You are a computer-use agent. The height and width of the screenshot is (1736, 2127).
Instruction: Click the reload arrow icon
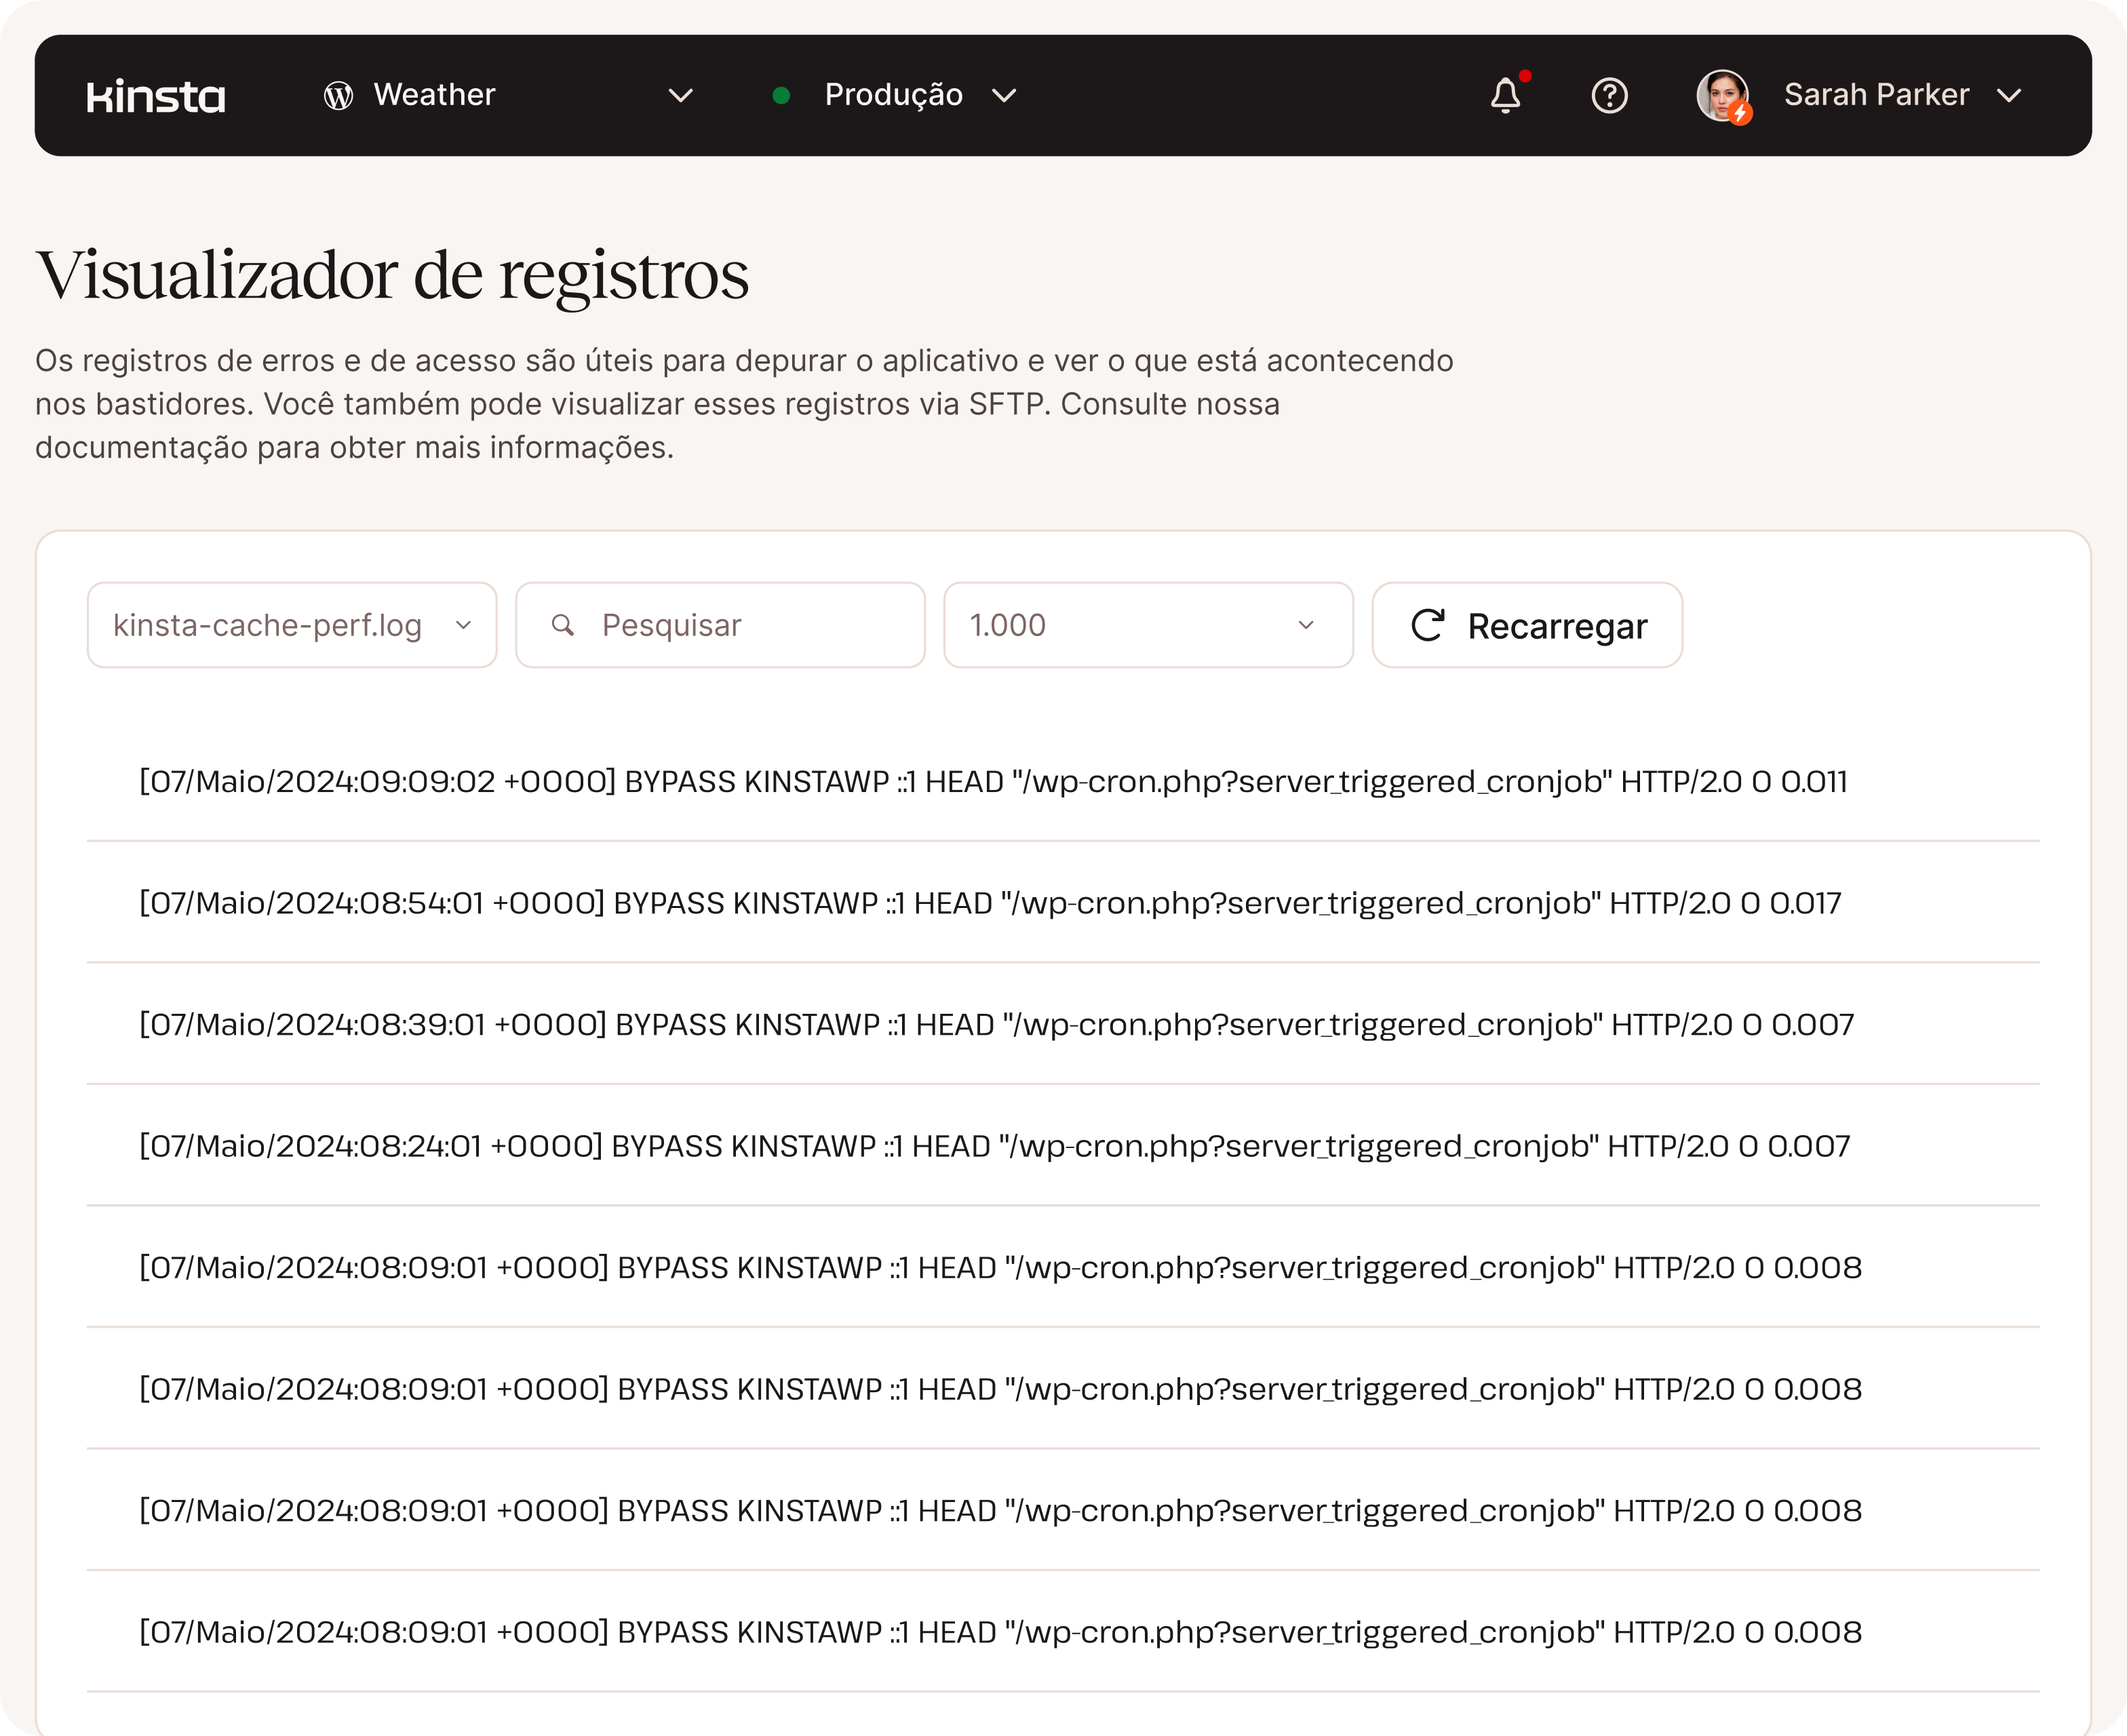pyautogui.click(x=1427, y=625)
